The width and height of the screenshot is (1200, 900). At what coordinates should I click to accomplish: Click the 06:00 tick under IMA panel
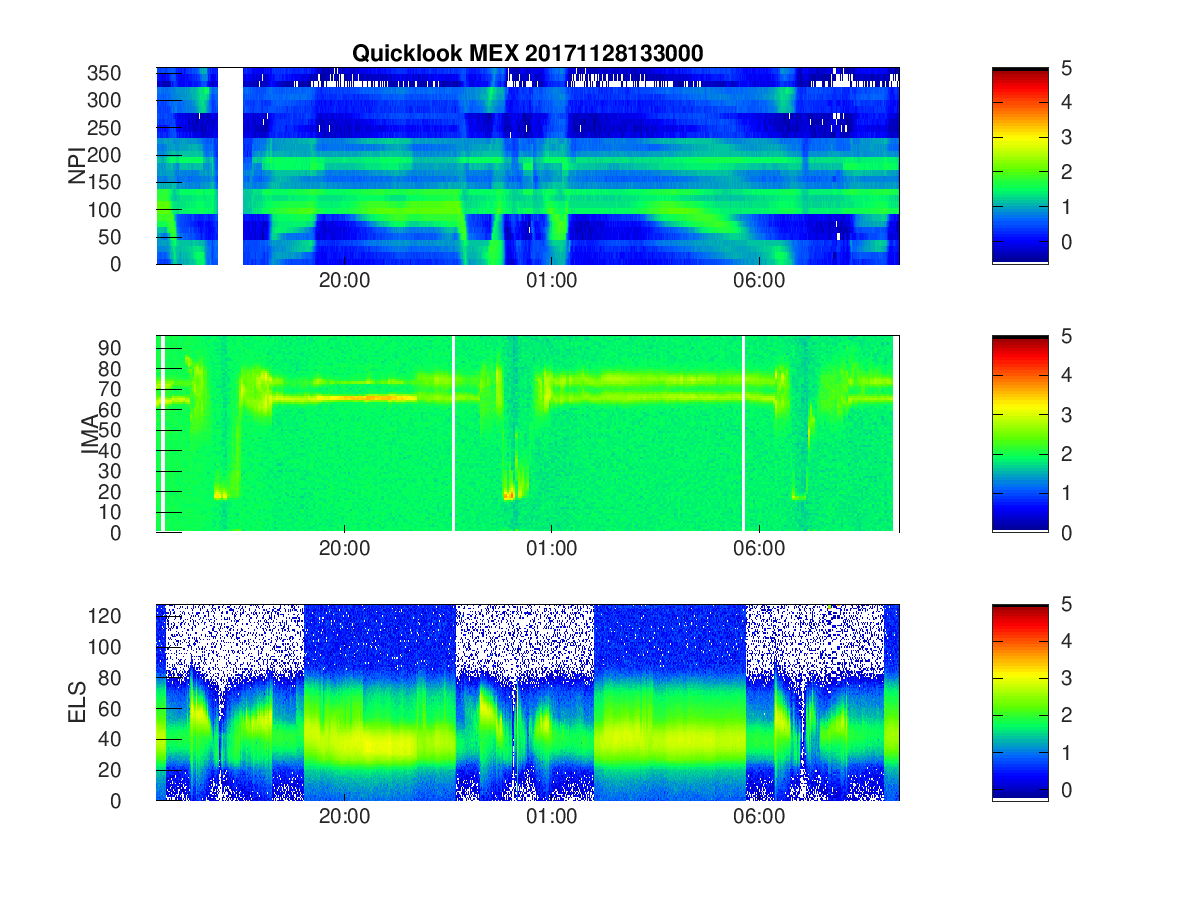click(x=759, y=549)
